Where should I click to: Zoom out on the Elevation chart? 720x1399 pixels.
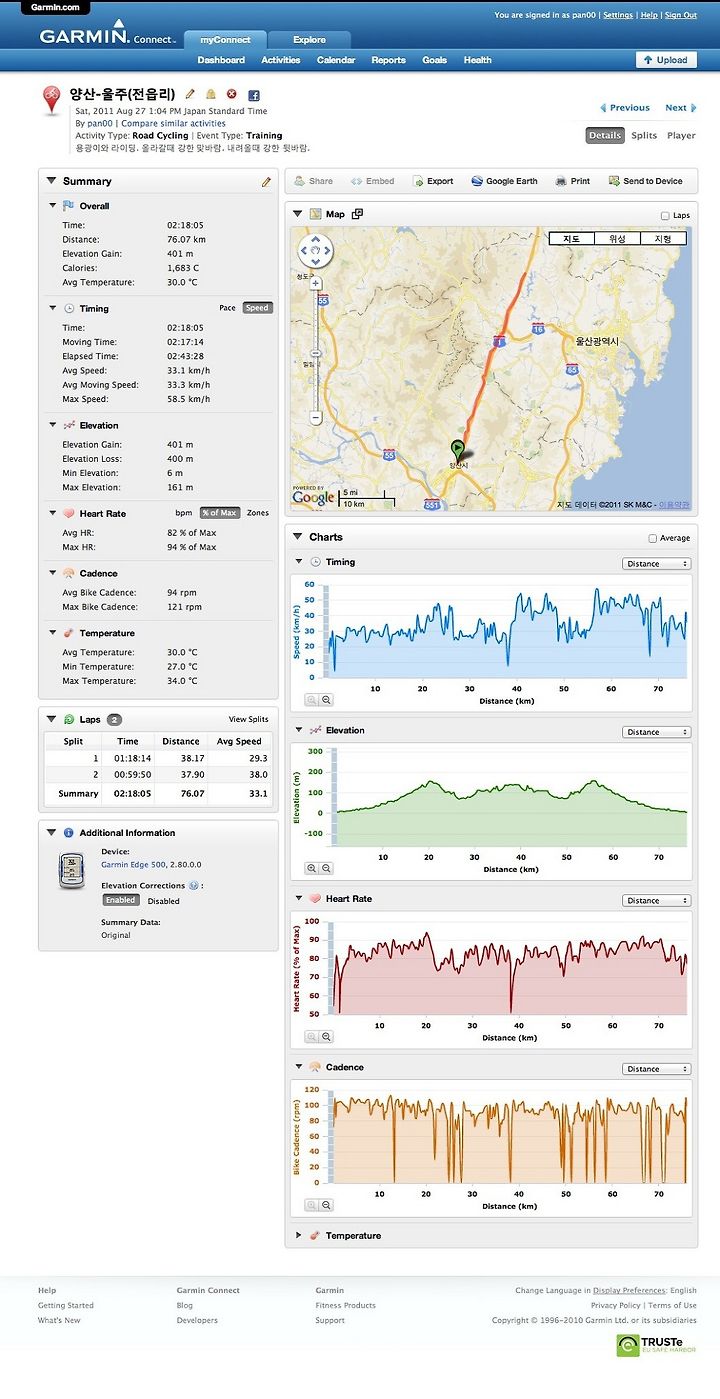326,869
